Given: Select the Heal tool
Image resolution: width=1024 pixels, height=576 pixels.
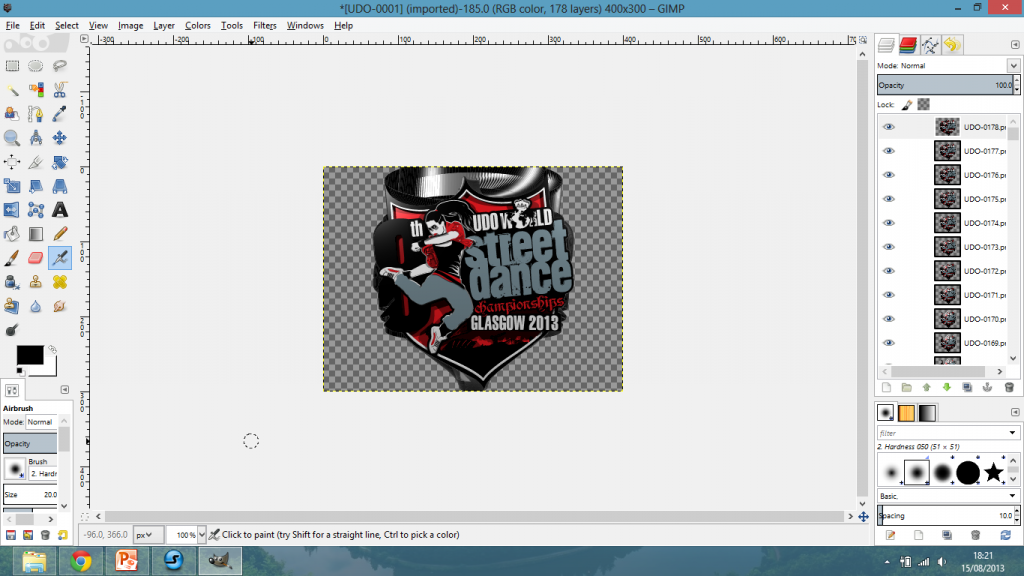Looking at the screenshot, I should (x=59, y=282).
